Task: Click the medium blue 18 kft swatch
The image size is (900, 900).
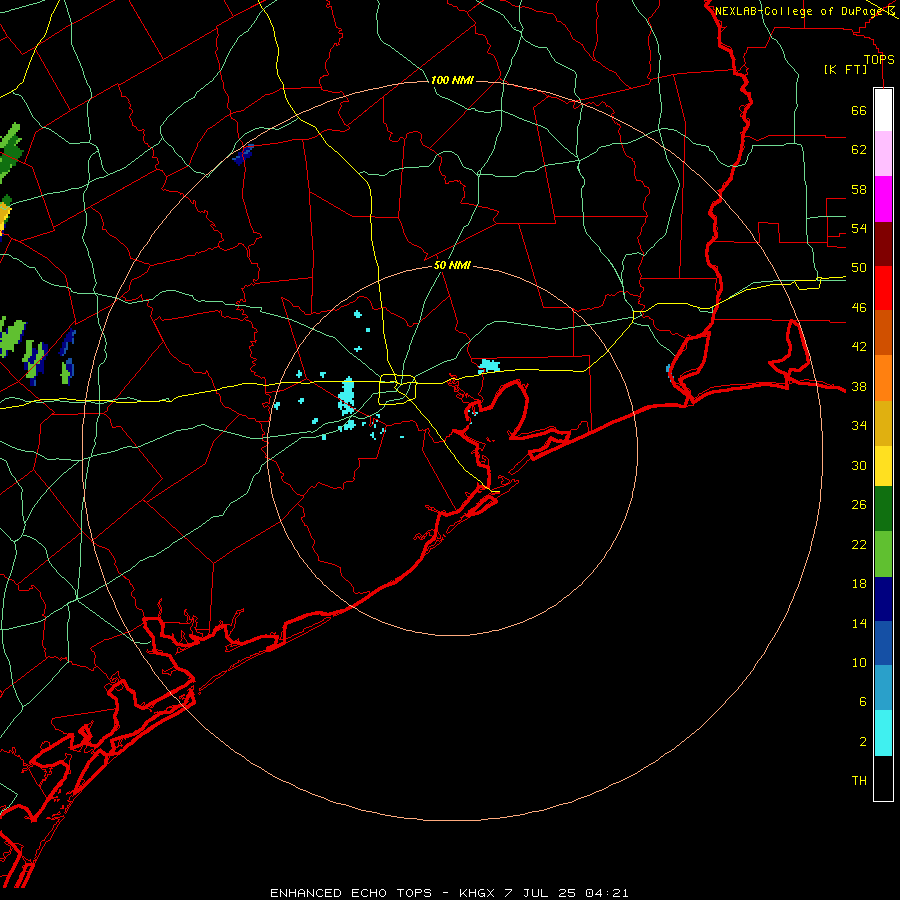Action: (x=883, y=643)
